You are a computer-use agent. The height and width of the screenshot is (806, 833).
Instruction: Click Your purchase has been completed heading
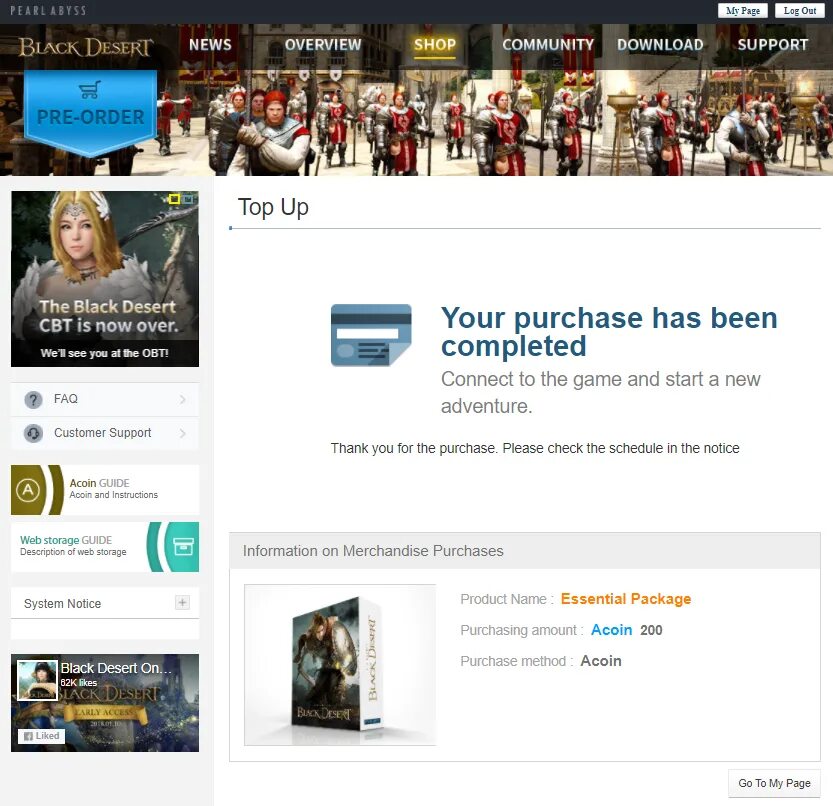pyautogui.click(x=609, y=332)
